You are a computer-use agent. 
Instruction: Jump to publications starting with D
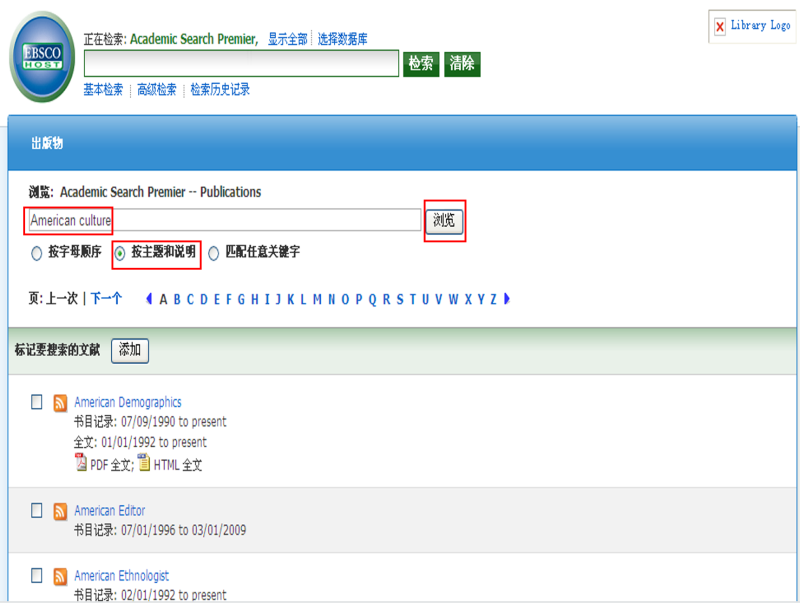click(204, 299)
